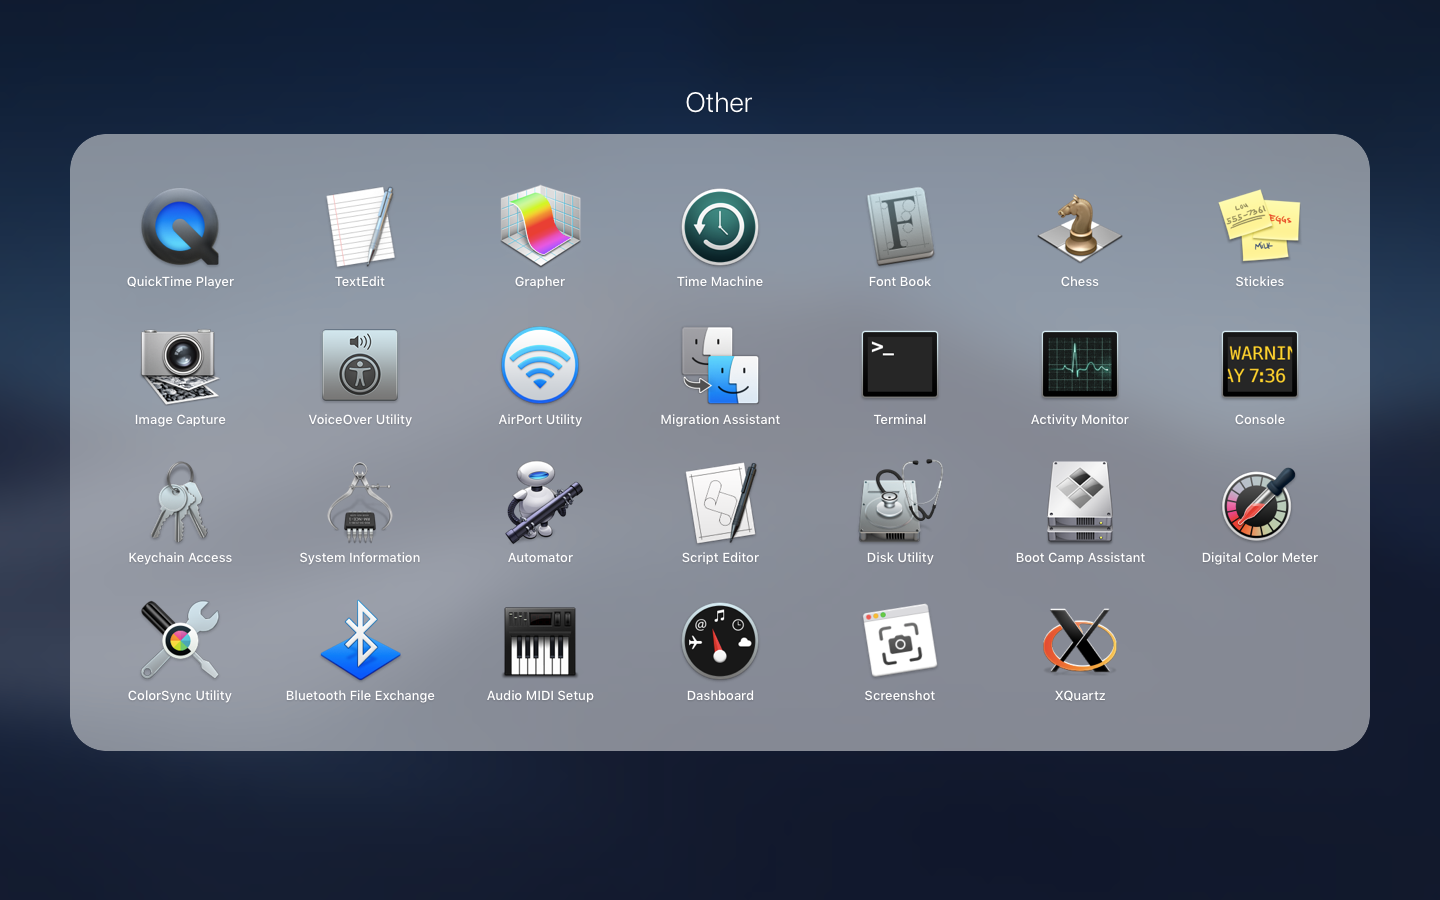
Task: Open the XQuartz icon
Action: pos(1080,640)
